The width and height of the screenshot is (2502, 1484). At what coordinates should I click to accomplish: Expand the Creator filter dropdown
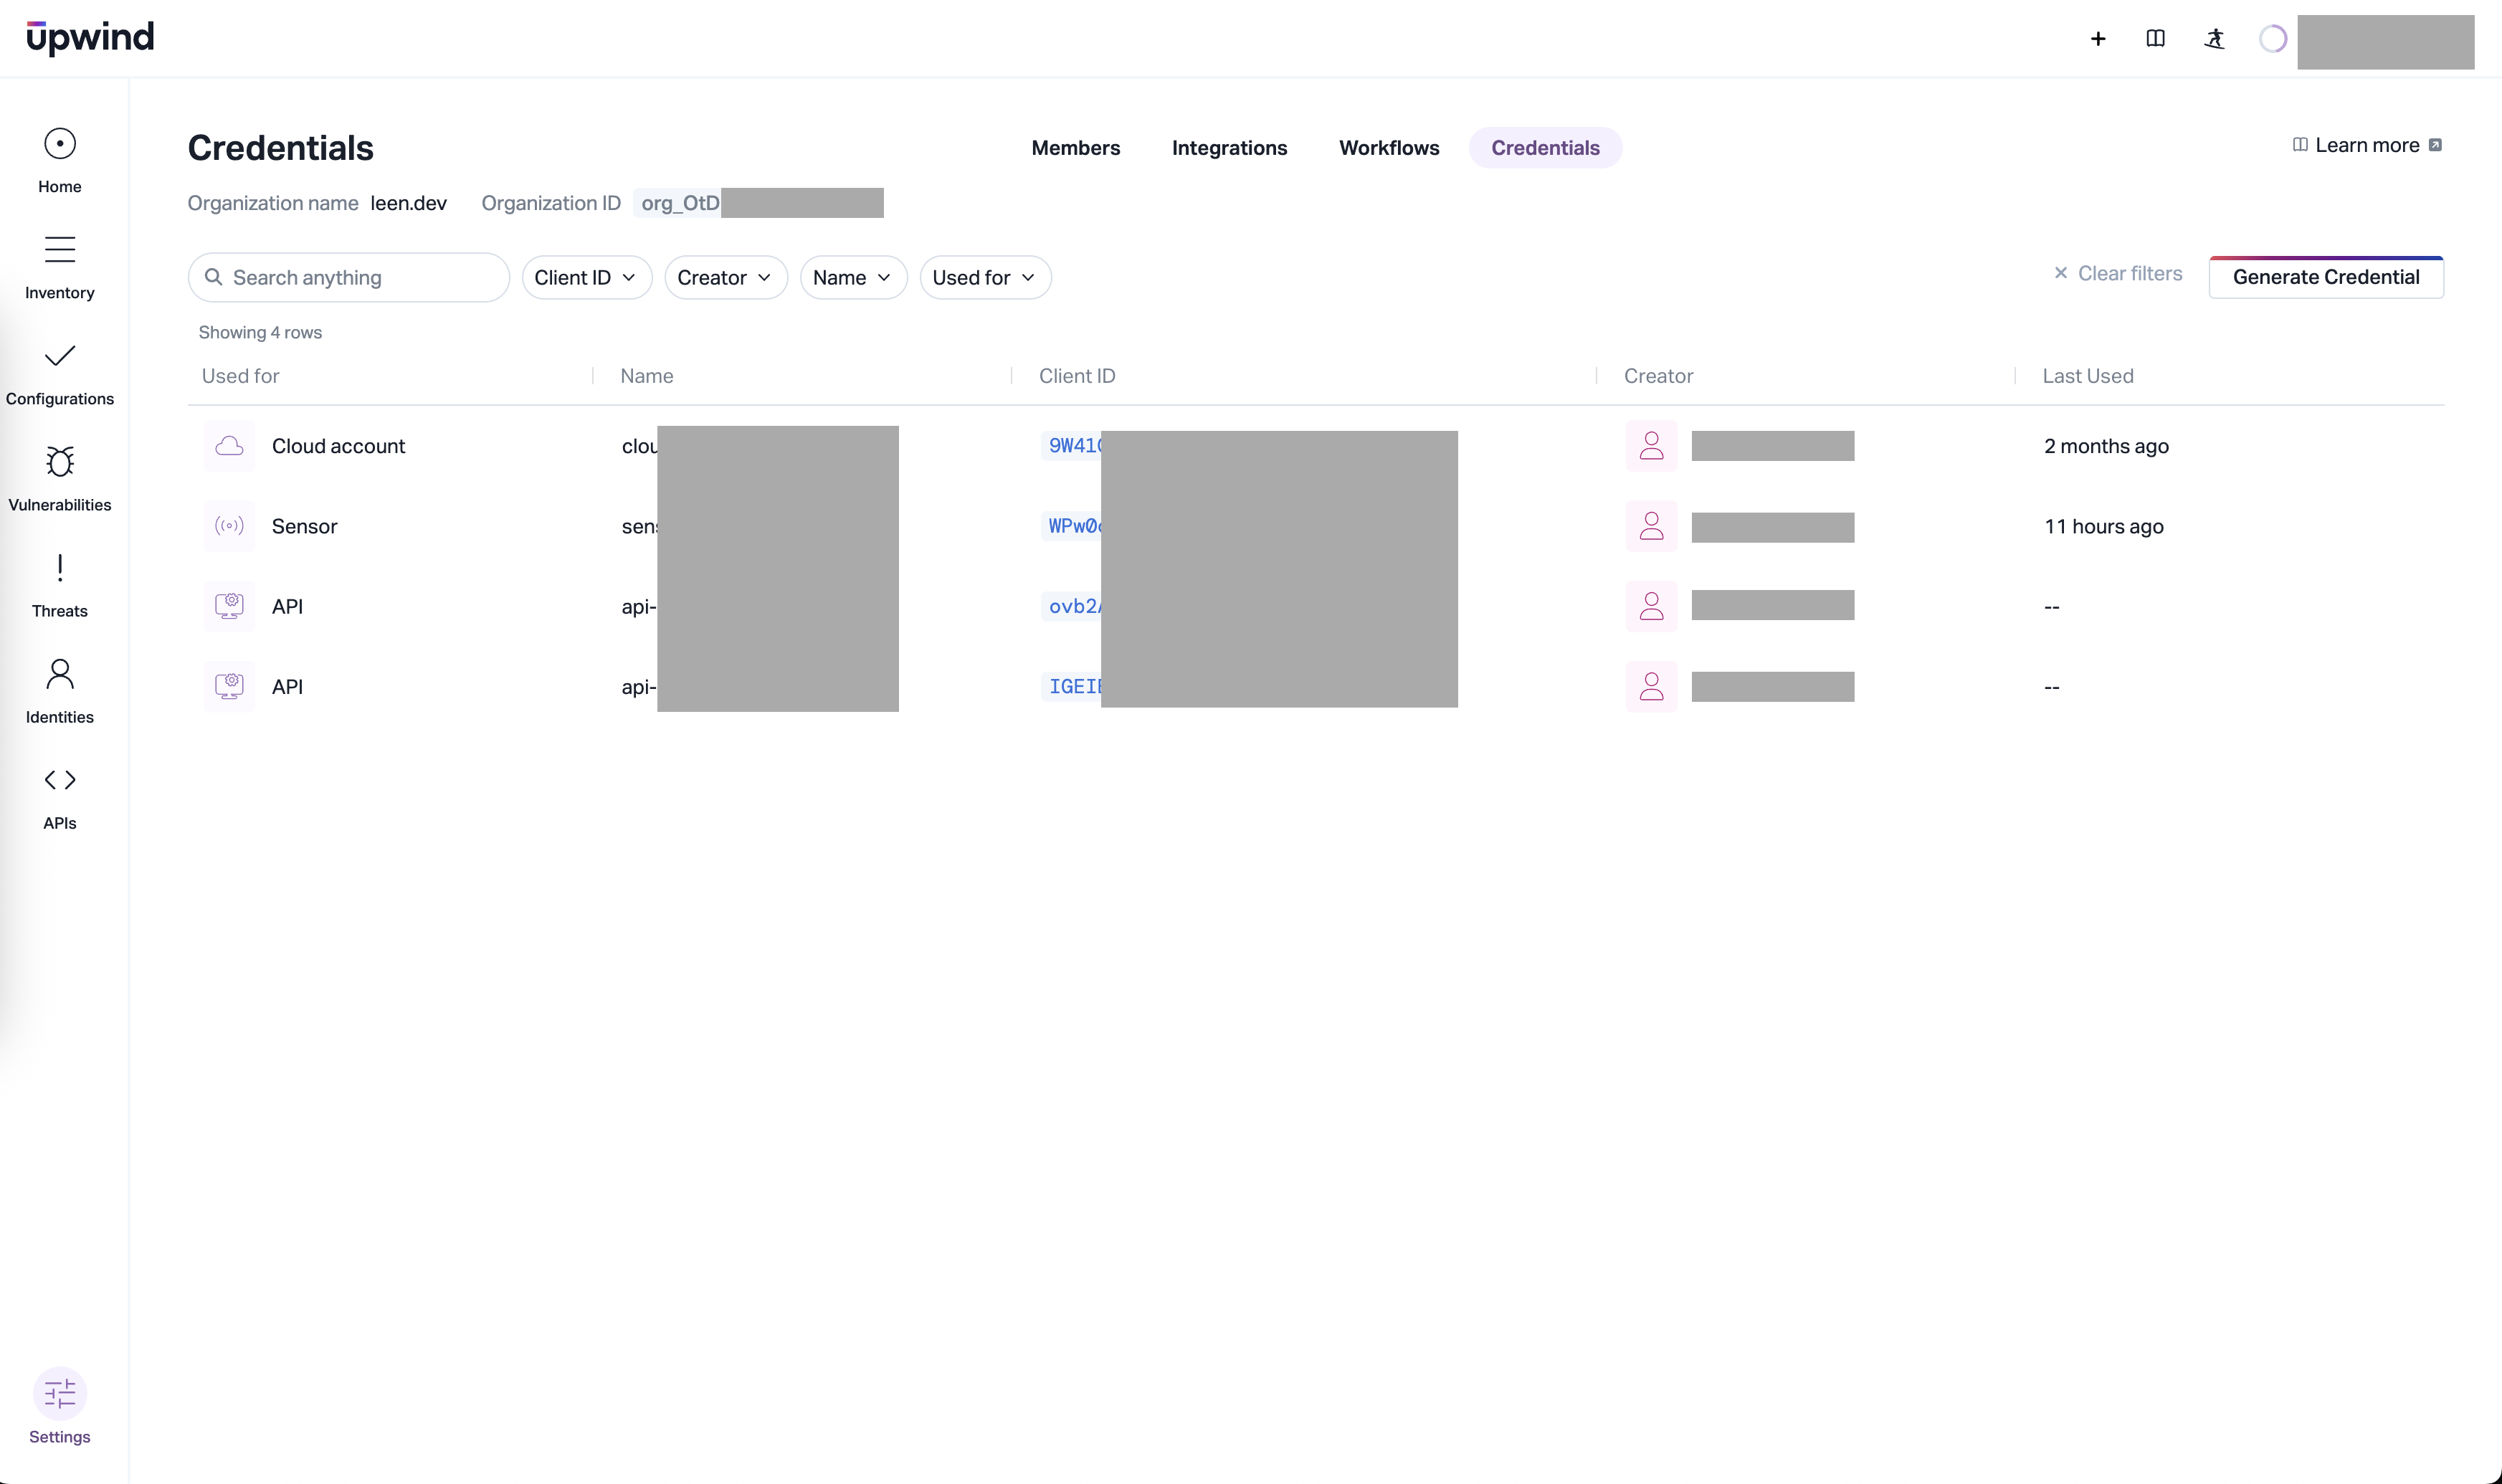pos(725,278)
